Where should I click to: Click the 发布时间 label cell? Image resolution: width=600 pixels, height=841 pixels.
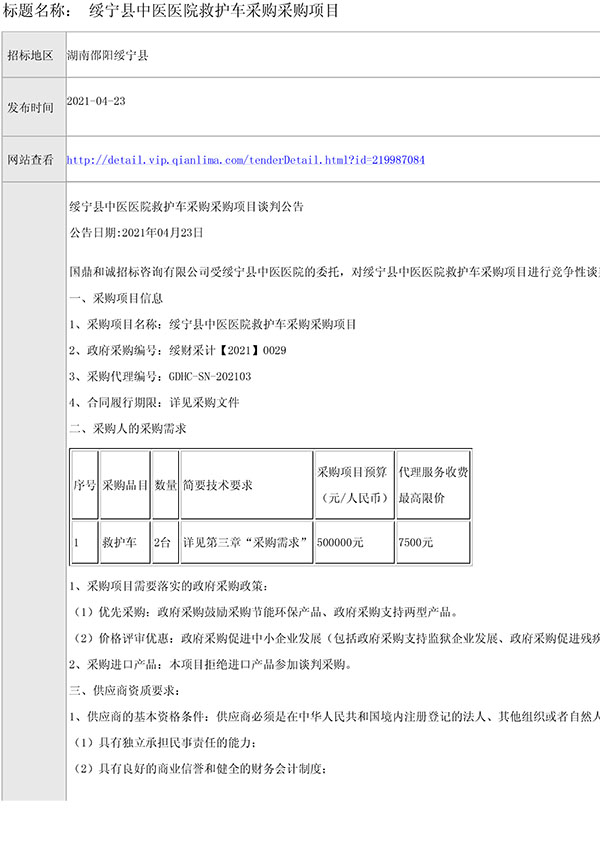(x=34, y=107)
